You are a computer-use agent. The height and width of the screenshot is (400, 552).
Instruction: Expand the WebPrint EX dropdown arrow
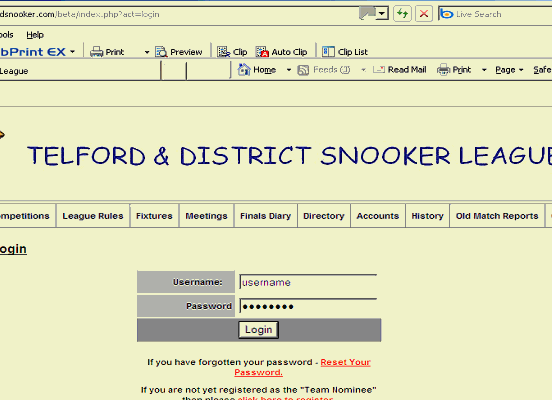72,52
